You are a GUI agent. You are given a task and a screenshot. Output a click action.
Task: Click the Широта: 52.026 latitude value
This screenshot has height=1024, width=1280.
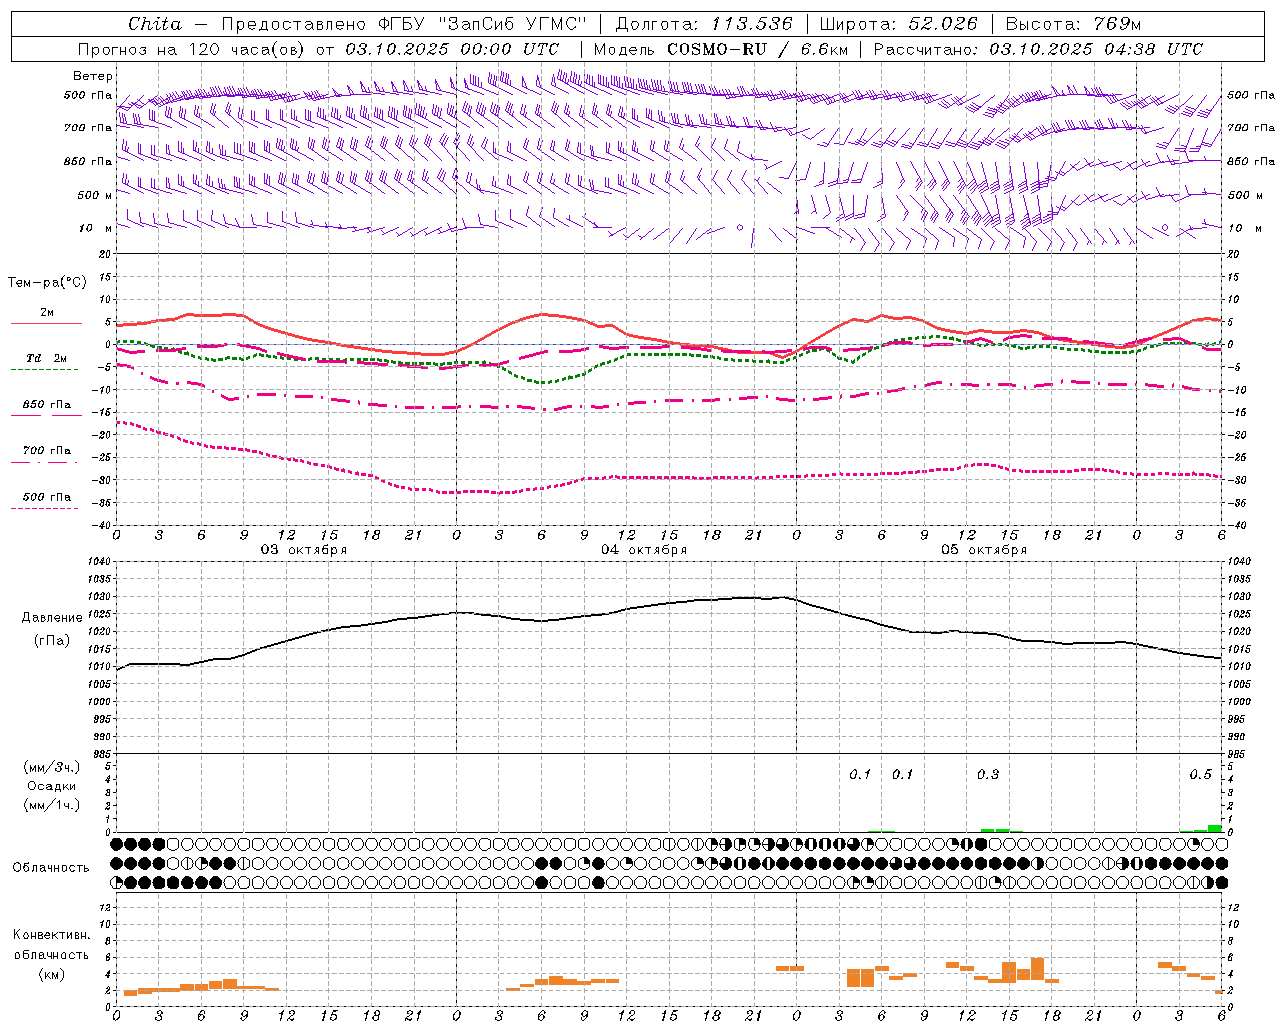point(898,24)
